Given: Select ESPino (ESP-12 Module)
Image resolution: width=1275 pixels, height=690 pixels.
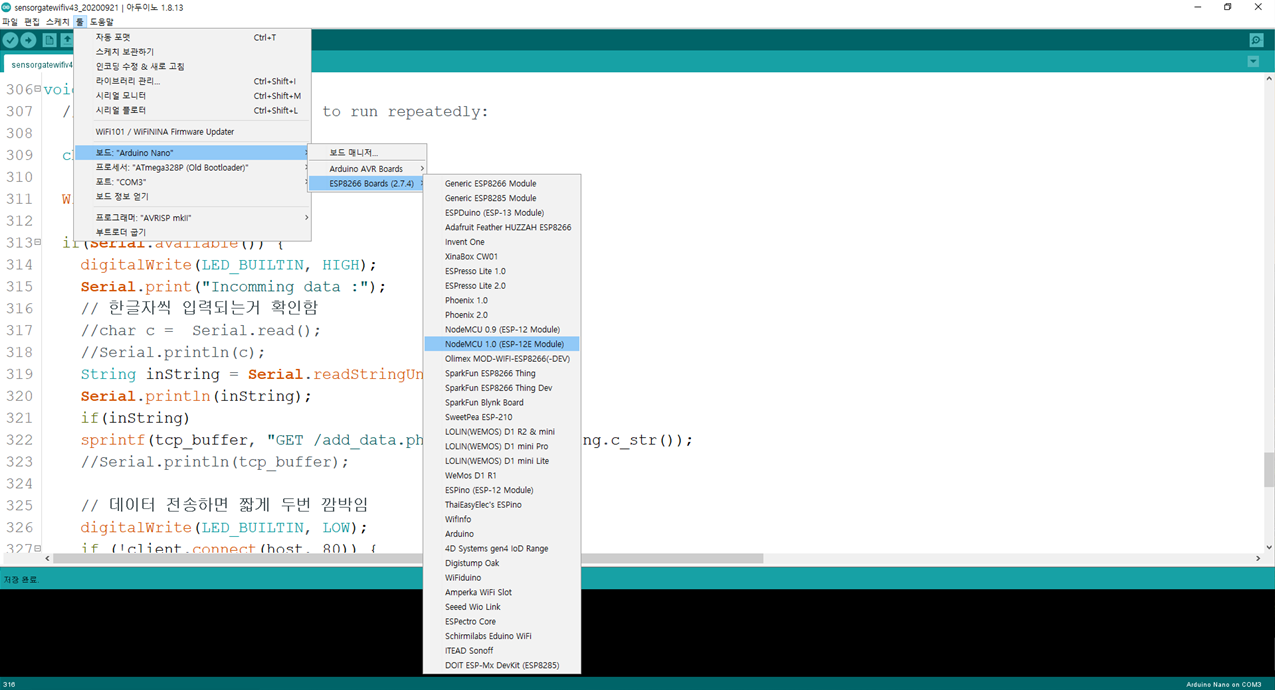Looking at the screenshot, I should (502, 490).
